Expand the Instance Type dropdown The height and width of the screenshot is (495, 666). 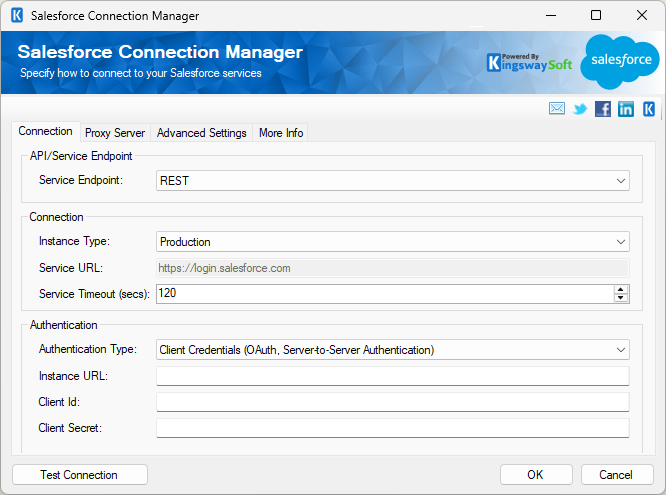[621, 242]
